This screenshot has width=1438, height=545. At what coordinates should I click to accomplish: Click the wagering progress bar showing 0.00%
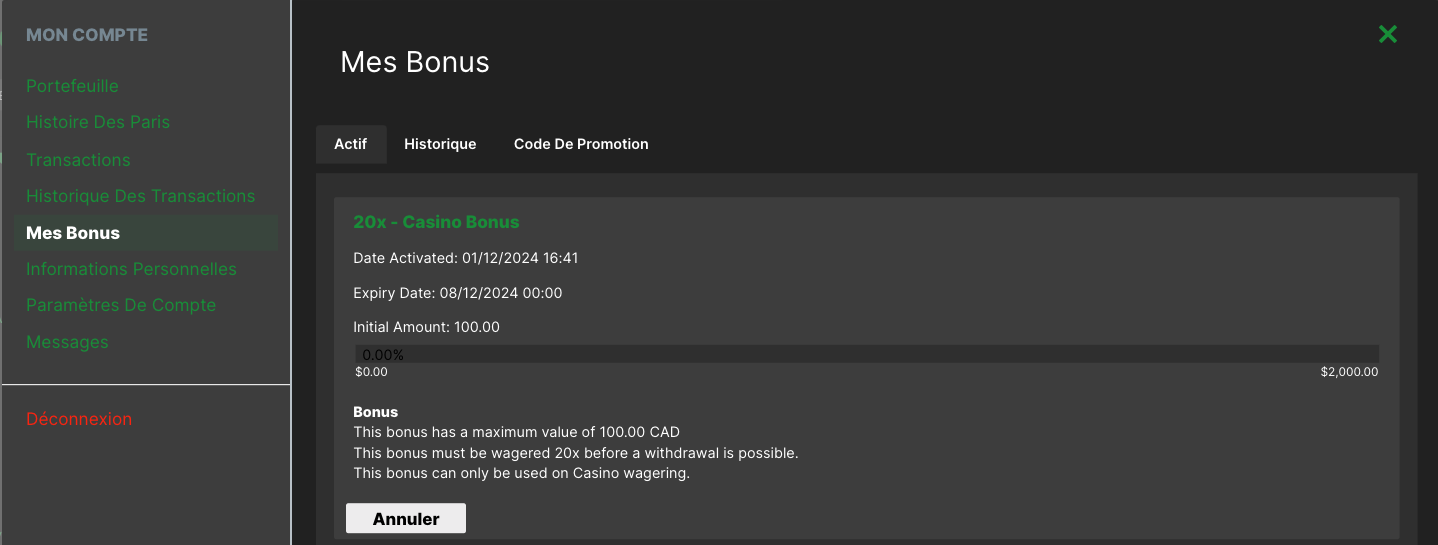pyautogui.click(x=866, y=354)
